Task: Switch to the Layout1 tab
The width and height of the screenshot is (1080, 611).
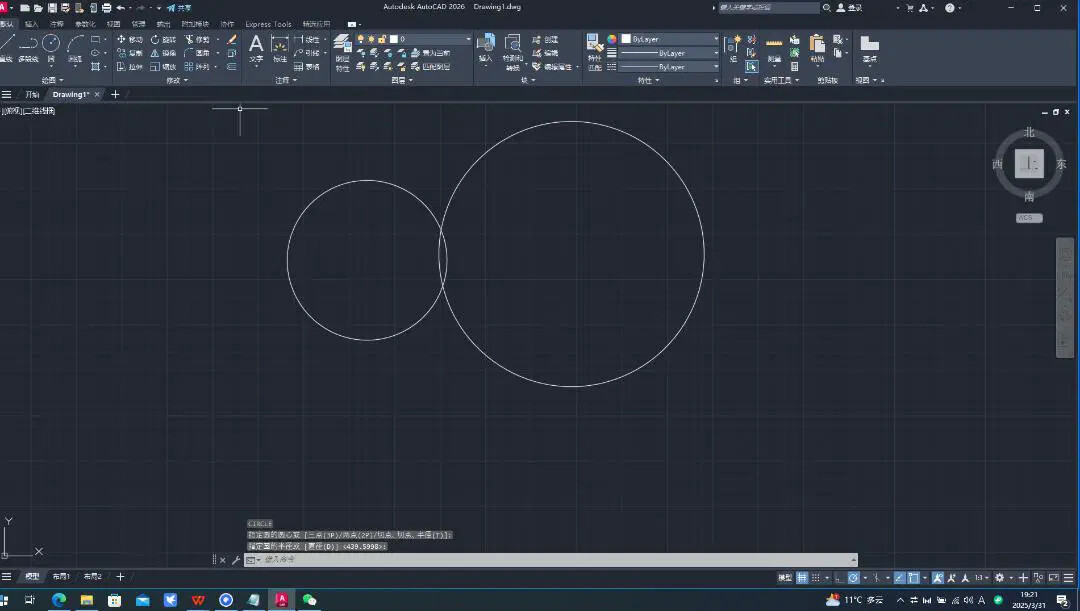Action: 61,577
